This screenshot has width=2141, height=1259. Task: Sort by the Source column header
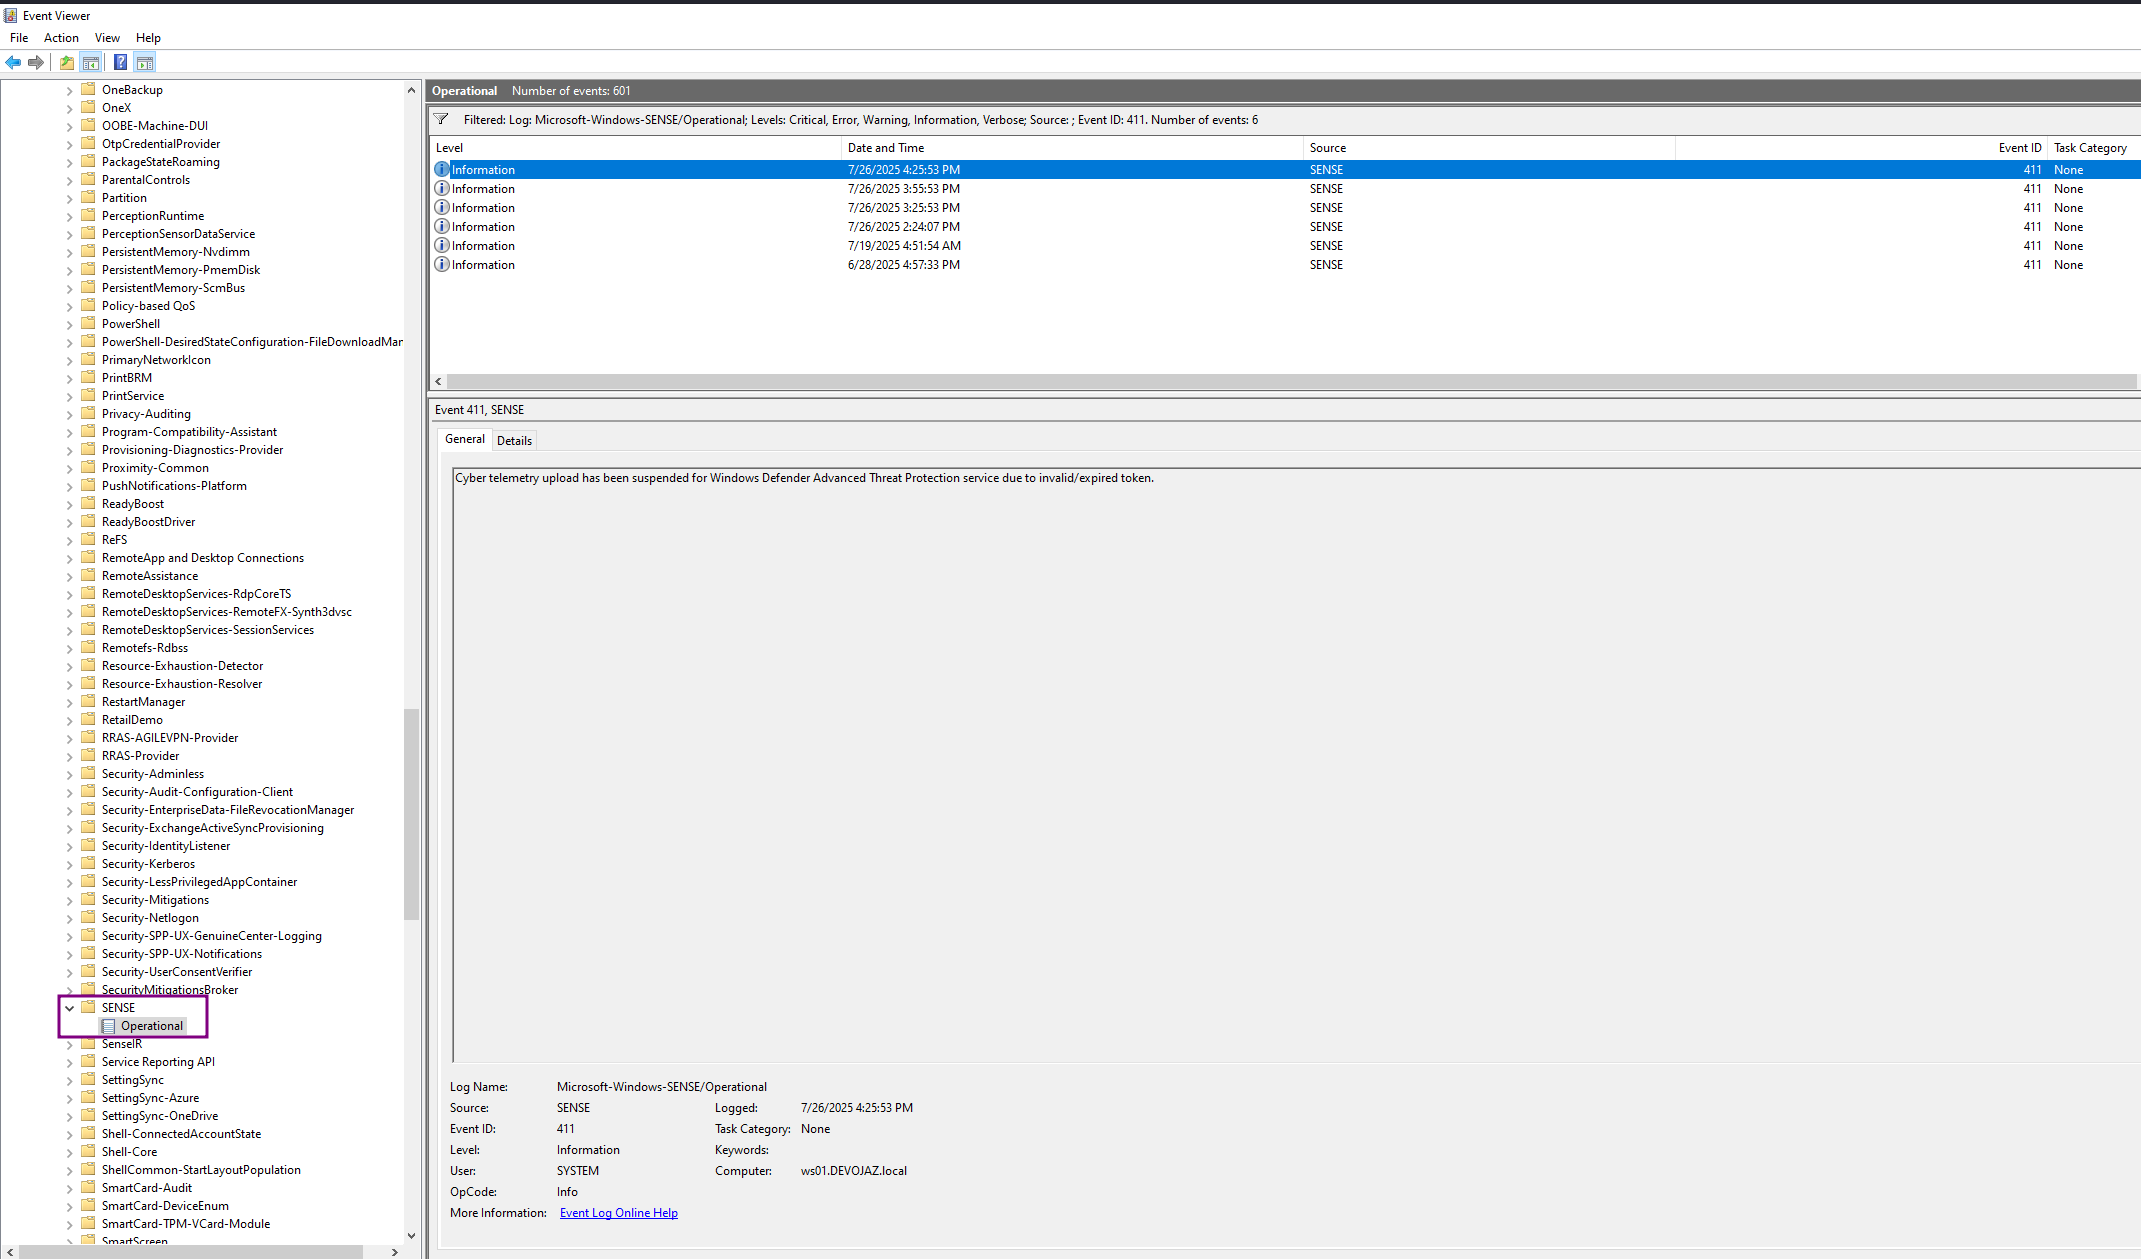[x=1490, y=148]
